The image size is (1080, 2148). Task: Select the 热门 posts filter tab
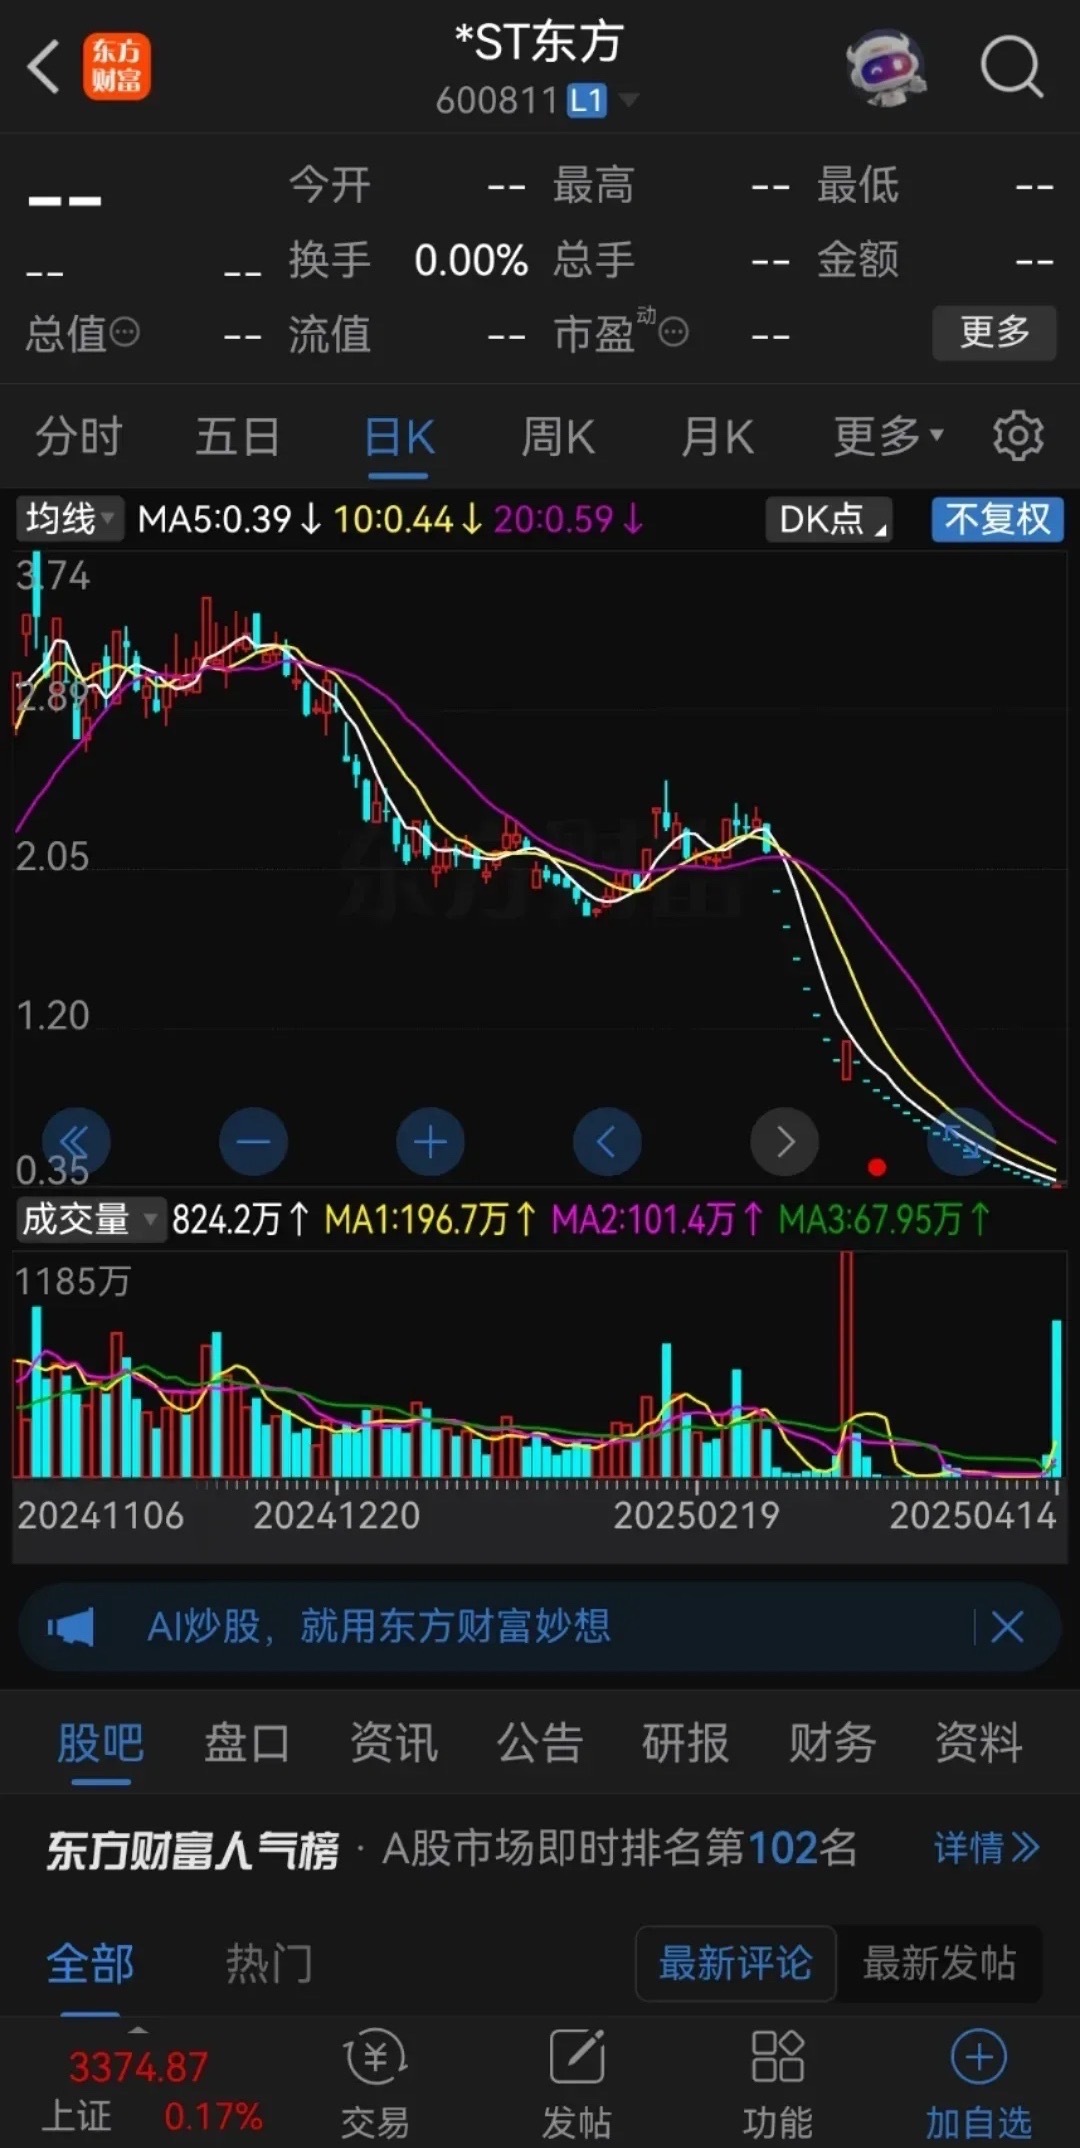[269, 1964]
